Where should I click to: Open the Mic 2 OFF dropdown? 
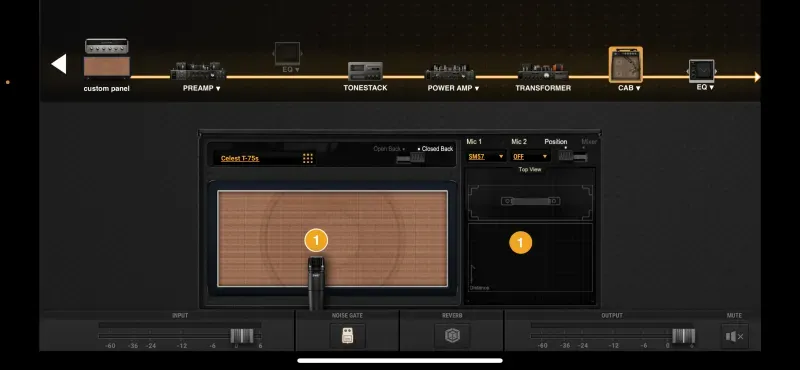531,157
